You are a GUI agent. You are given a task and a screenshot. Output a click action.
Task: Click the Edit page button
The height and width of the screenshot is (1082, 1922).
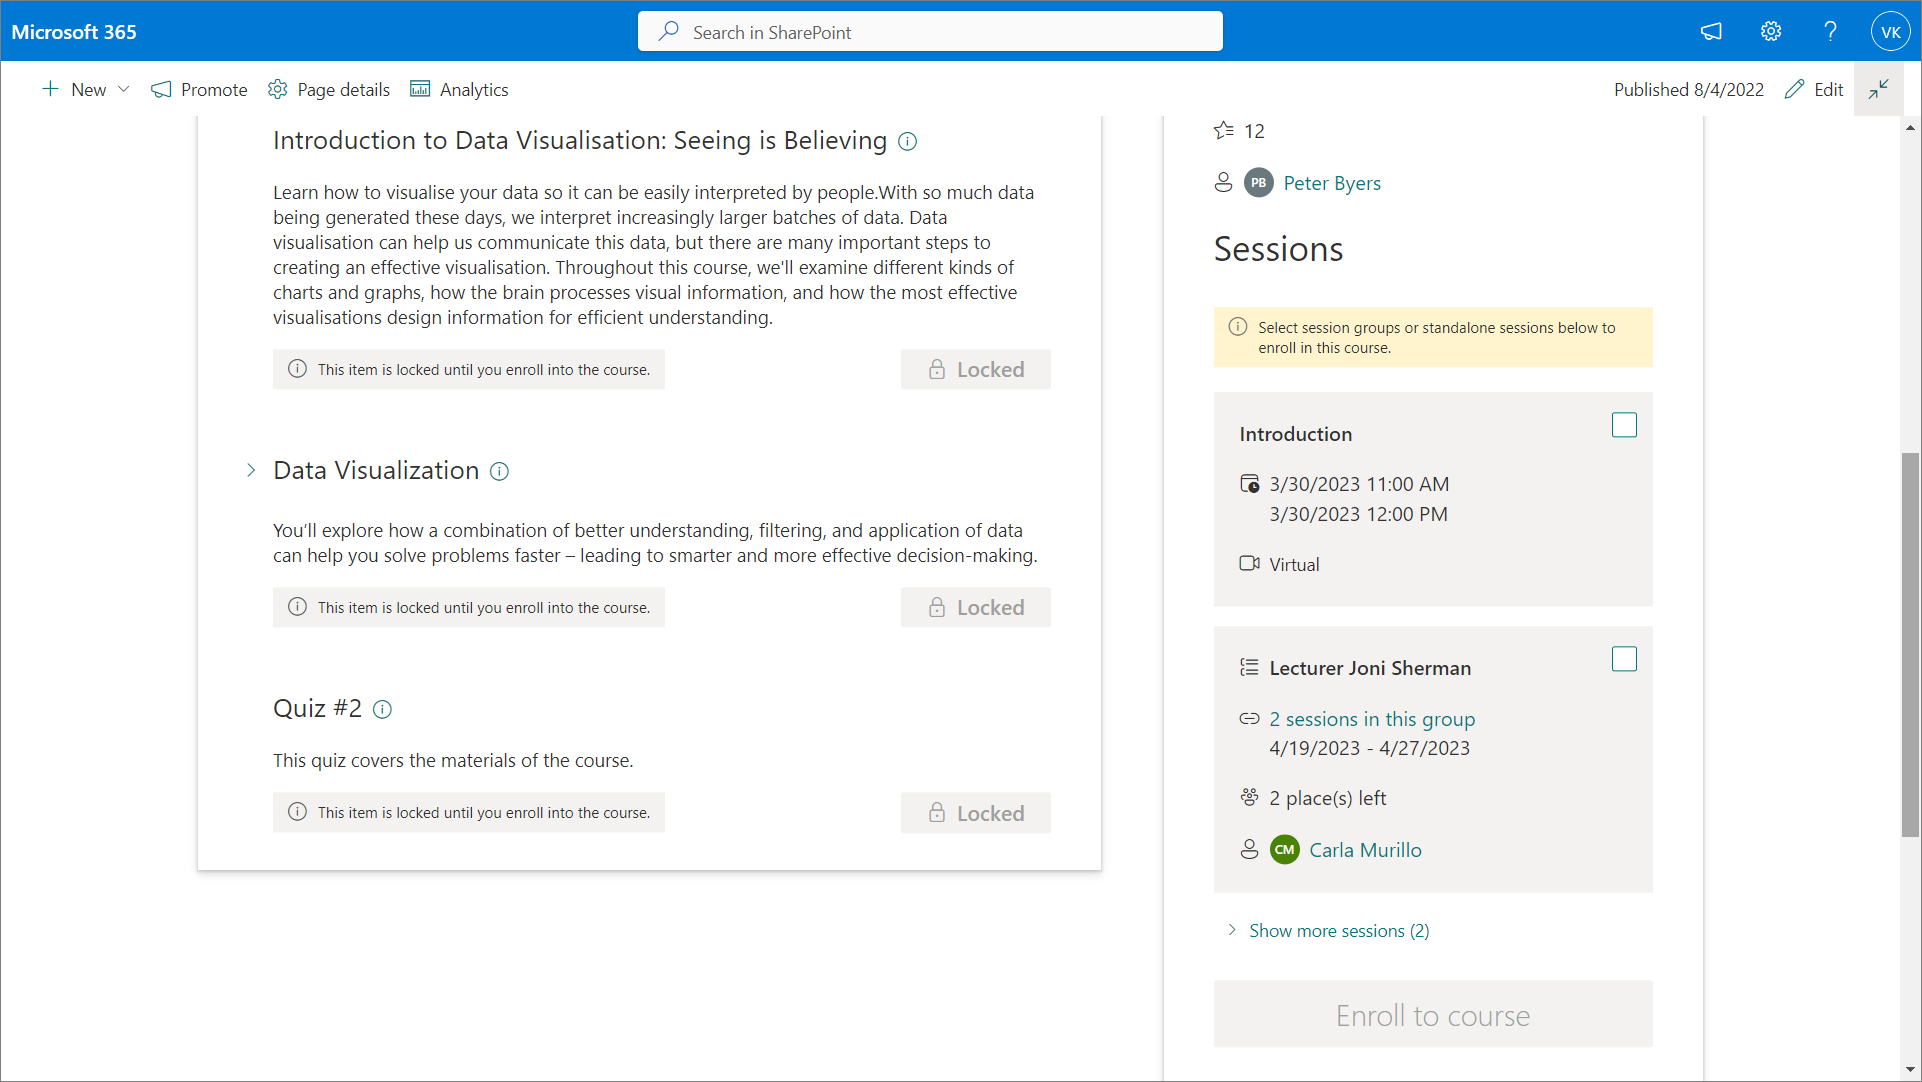[x=1814, y=89]
